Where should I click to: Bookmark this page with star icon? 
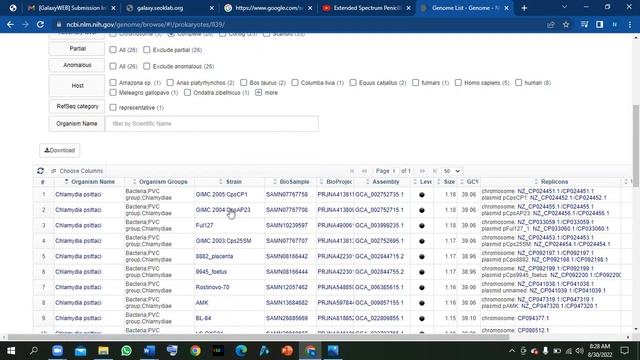coord(566,24)
